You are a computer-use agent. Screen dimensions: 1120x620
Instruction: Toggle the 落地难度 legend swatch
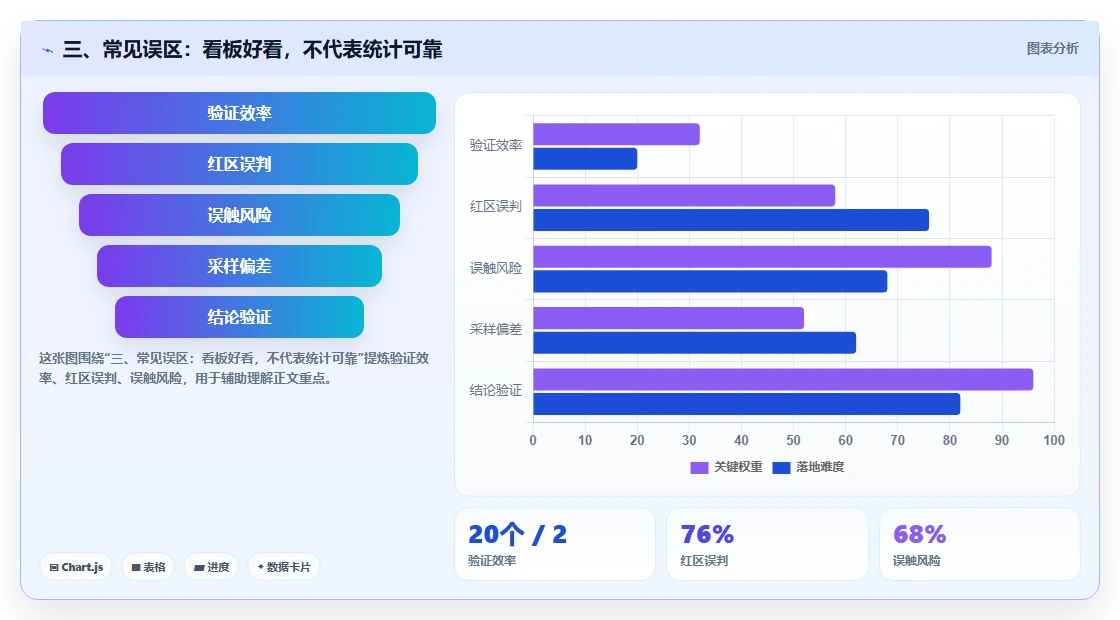pyautogui.click(x=781, y=467)
